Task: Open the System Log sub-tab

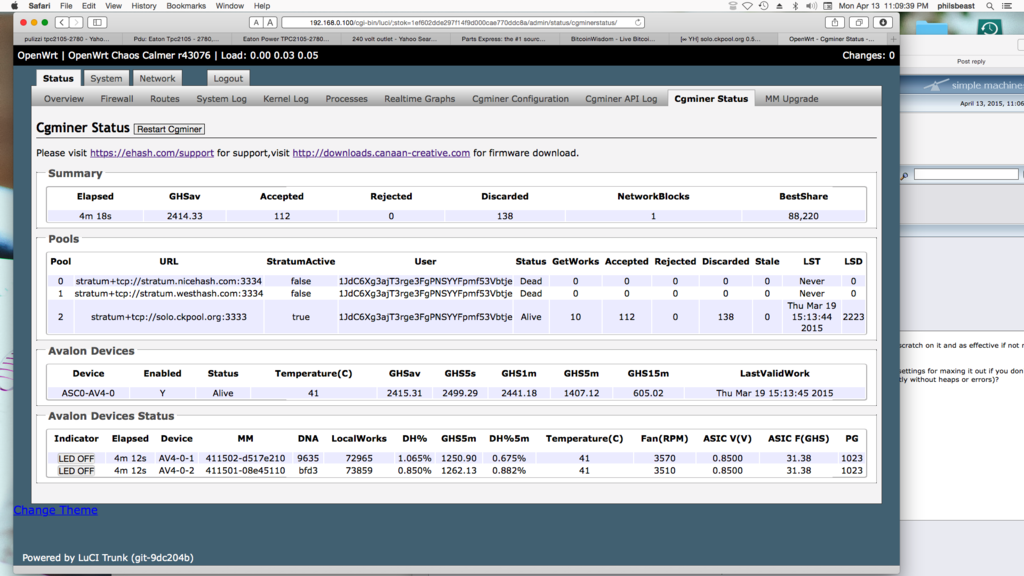Action: coord(221,99)
